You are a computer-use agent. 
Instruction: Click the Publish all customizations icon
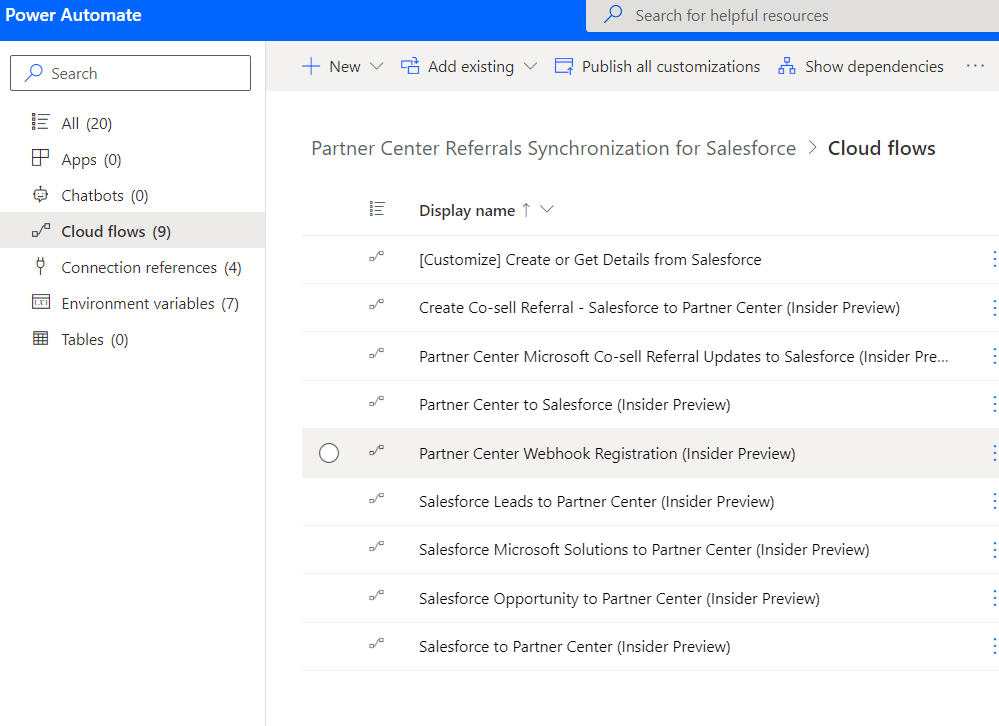point(564,67)
